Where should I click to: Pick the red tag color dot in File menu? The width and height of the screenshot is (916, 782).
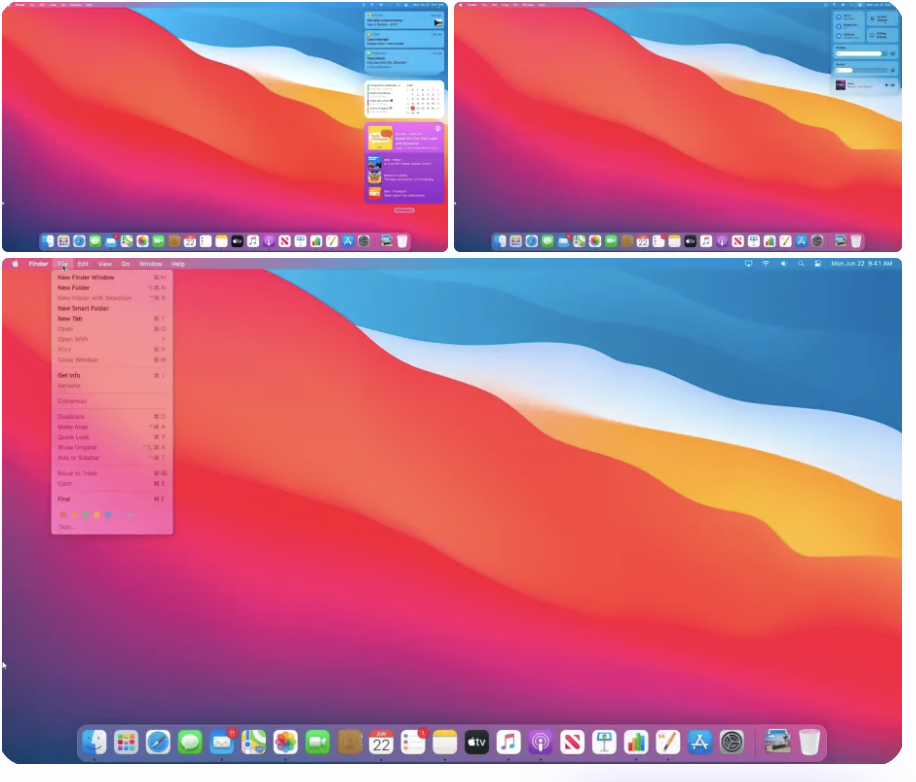pyautogui.click(x=63, y=514)
